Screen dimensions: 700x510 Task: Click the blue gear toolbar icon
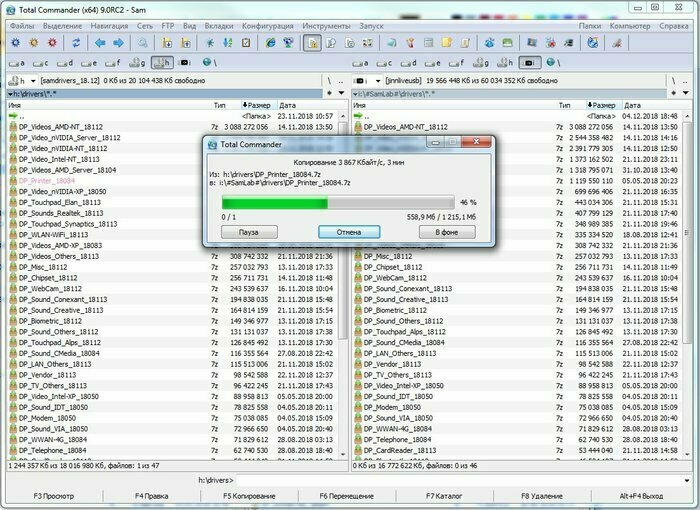pyautogui.click(x=16, y=43)
